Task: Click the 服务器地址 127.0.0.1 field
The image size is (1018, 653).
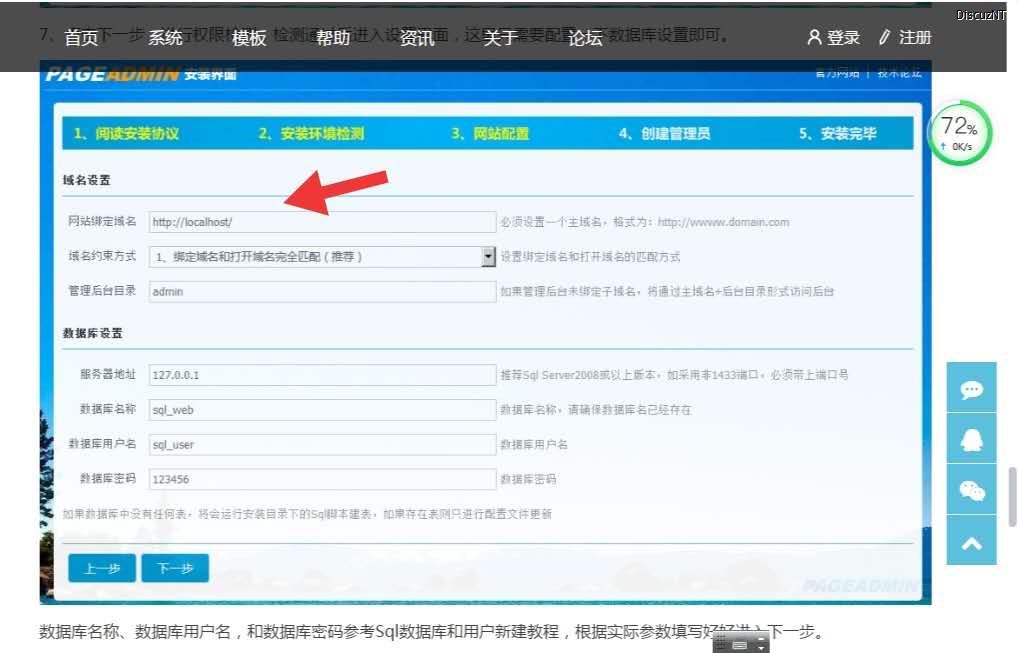Action: 322,375
